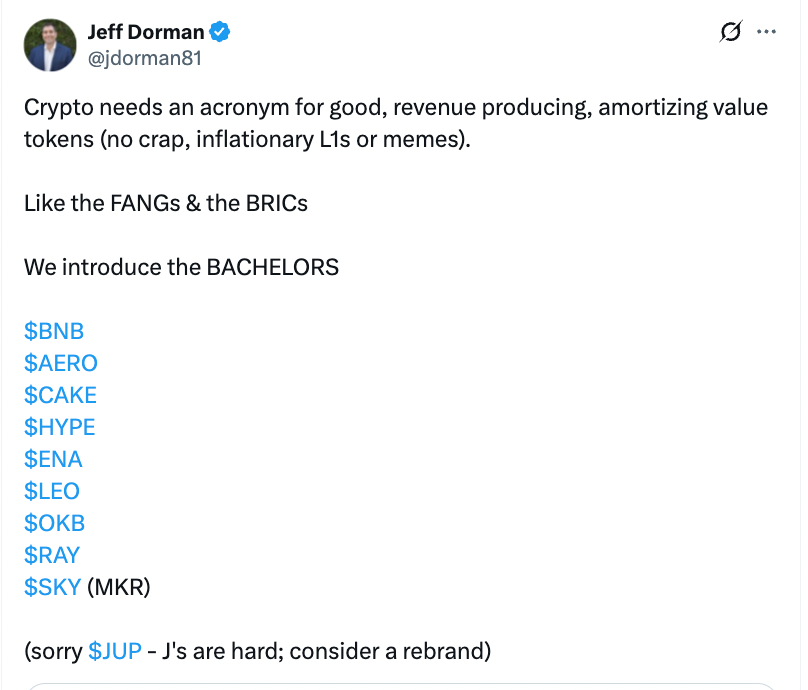Click the '(MKR)' text beside $SKY
Image resolution: width=808 pixels, height=690 pixels.
(x=119, y=587)
